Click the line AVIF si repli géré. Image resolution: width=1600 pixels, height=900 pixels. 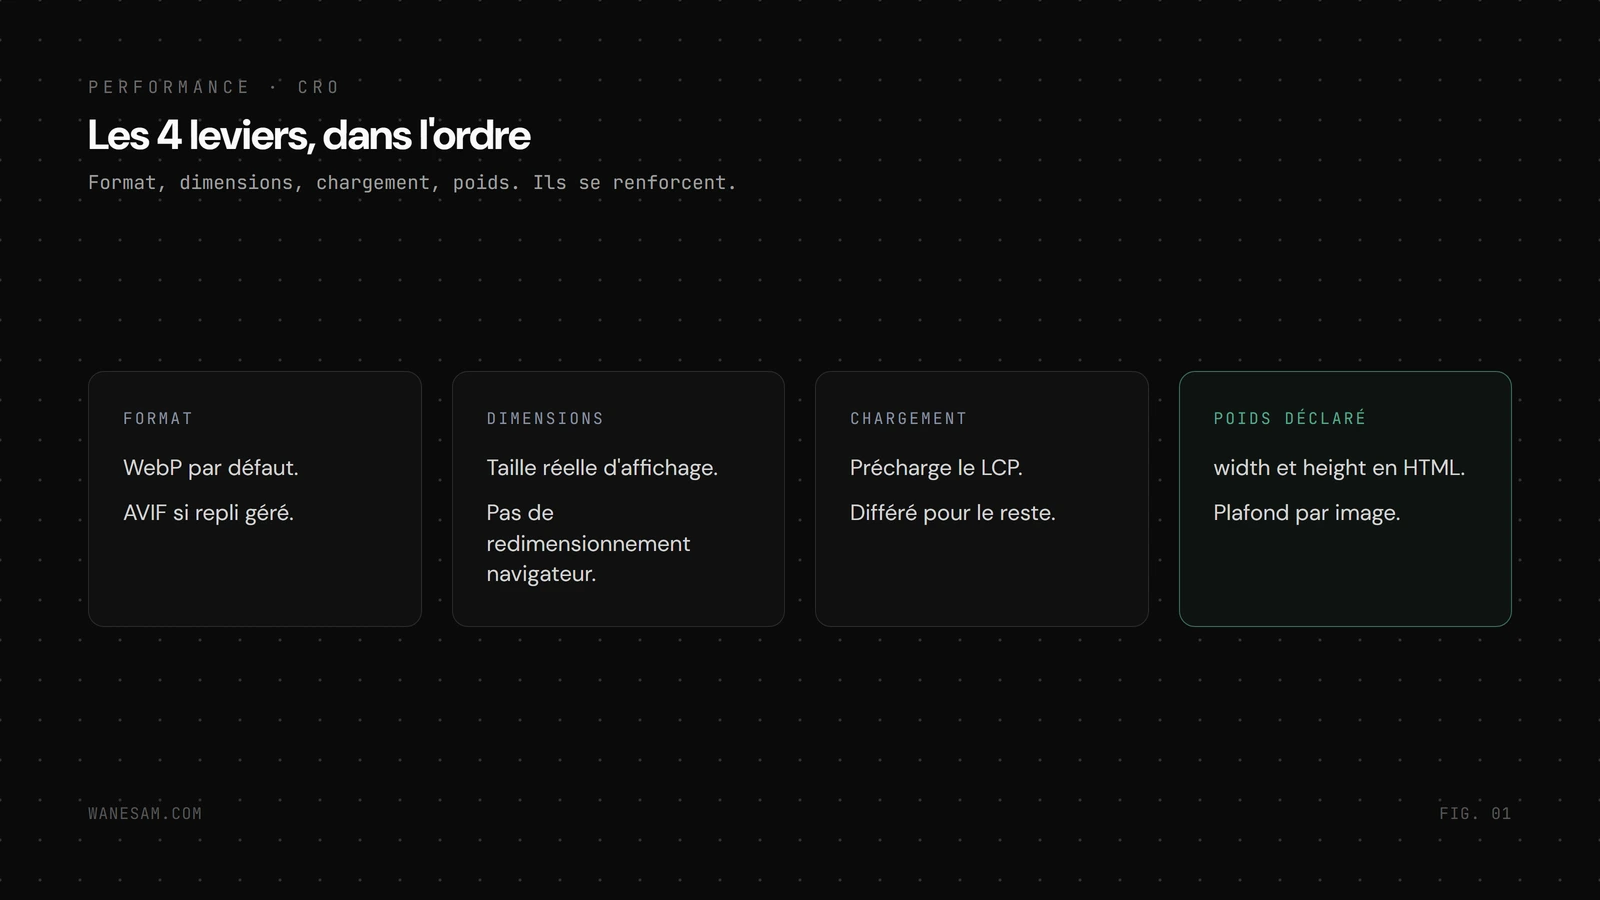pos(208,513)
